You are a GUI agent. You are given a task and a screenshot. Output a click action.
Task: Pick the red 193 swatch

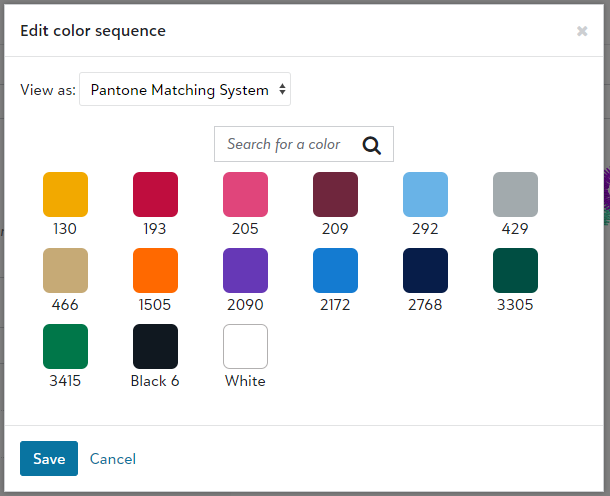point(155,195)
